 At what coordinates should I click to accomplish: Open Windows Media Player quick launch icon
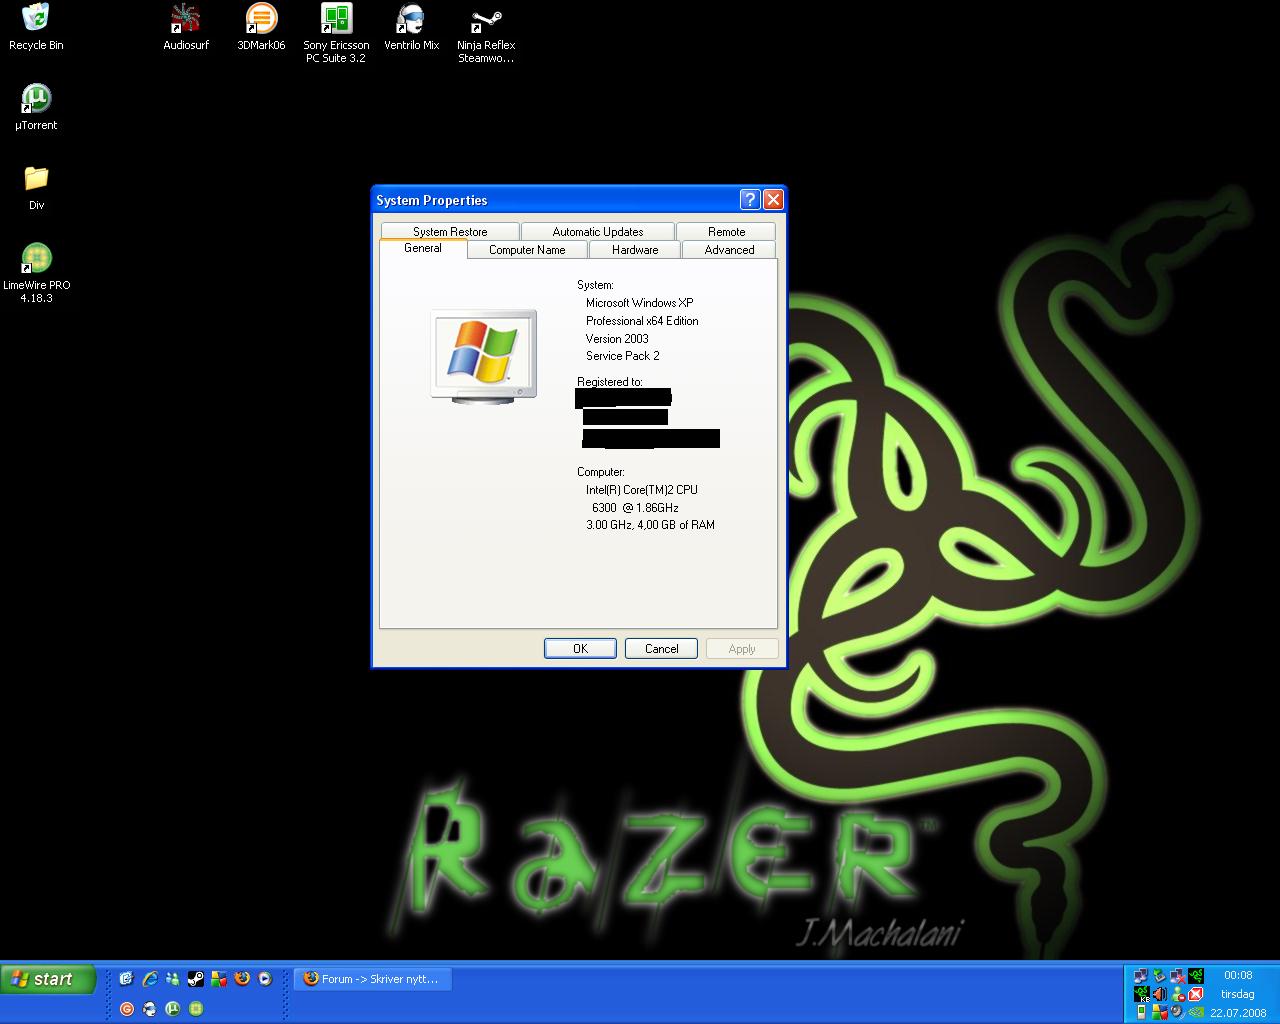(x=265, y=979)
